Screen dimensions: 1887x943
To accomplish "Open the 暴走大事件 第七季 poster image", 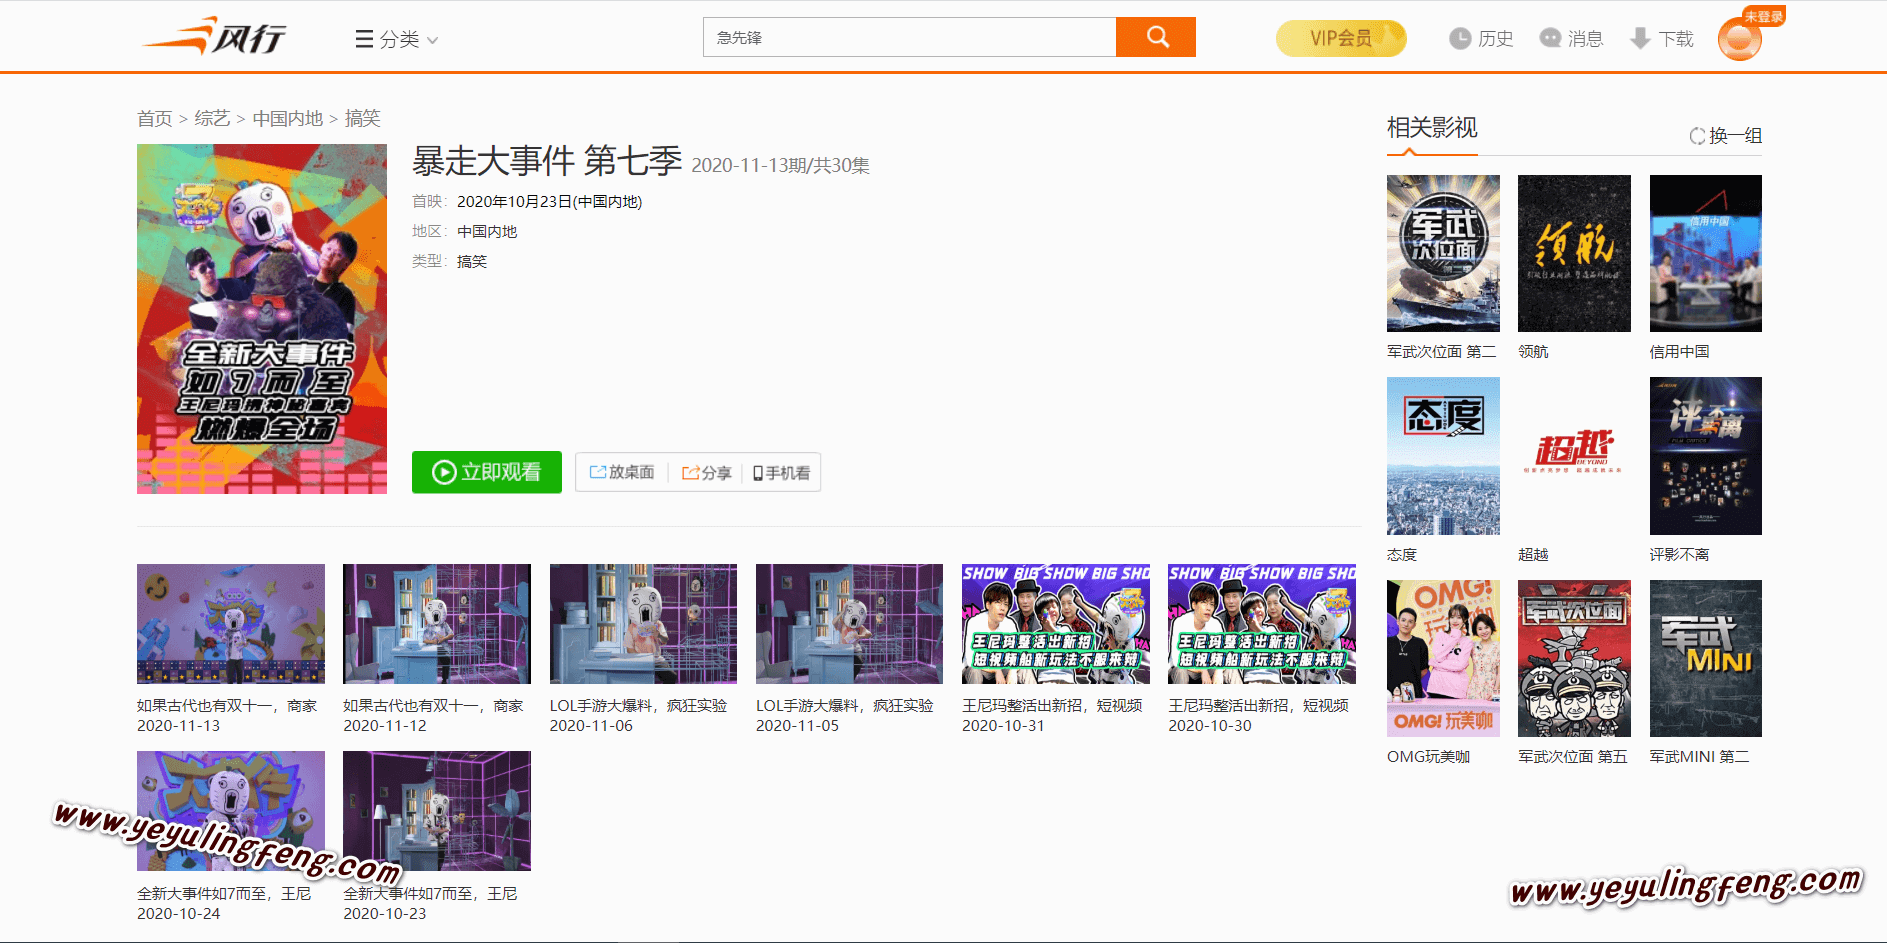I will (x=262, y=319).
